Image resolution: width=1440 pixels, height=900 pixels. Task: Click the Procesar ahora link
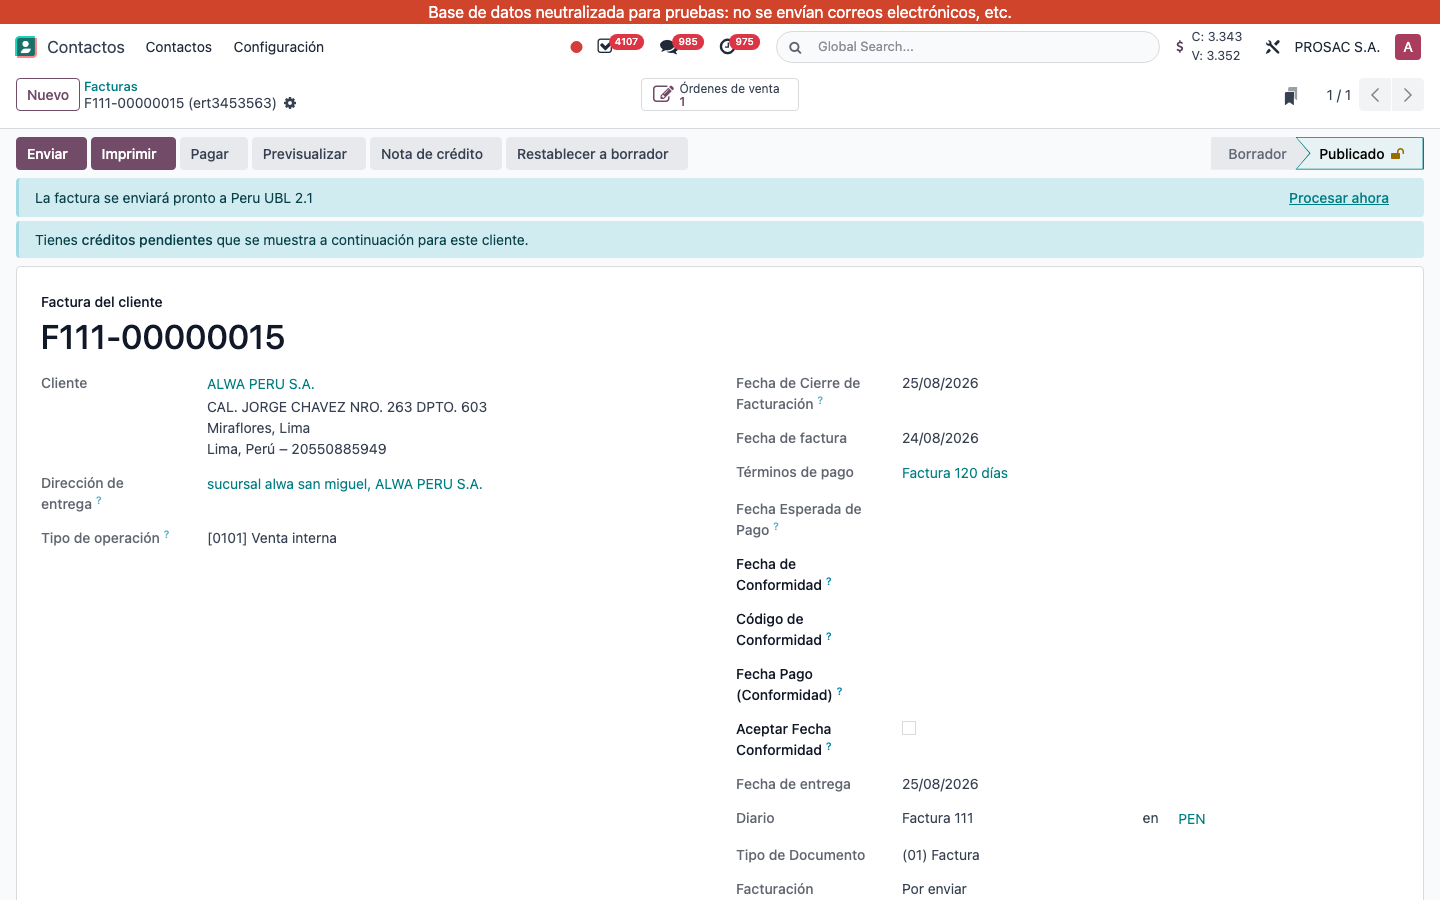tap(1339, 198)
